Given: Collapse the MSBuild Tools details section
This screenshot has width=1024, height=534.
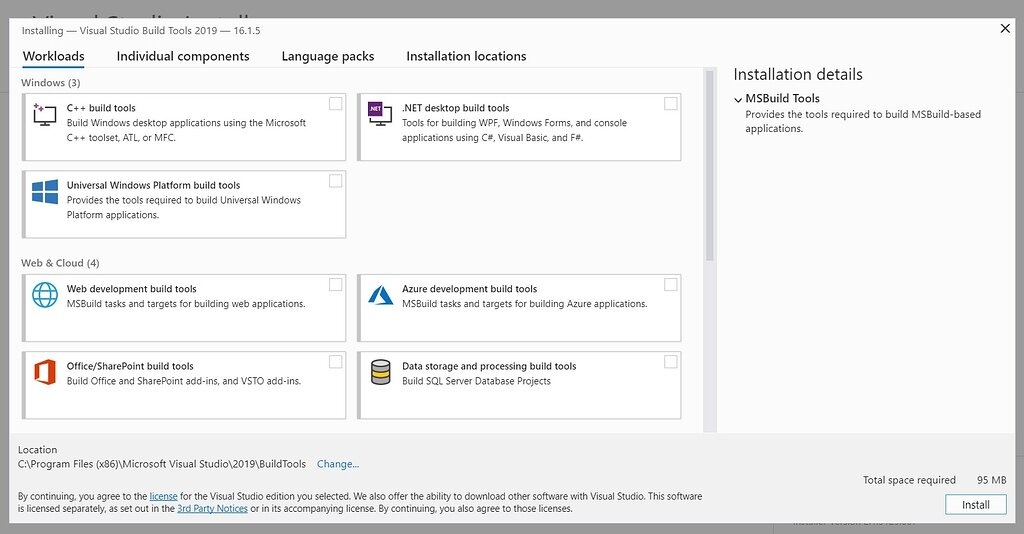Looking at the screenshot, I should pyautogui.click(x=738, y=99).
